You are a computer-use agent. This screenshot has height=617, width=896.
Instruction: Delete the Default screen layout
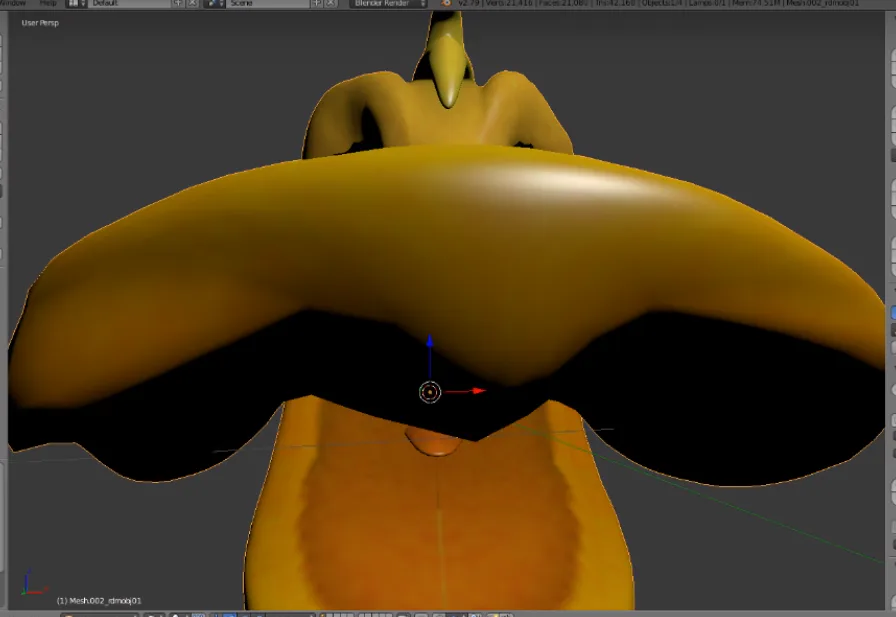point(193,3)
